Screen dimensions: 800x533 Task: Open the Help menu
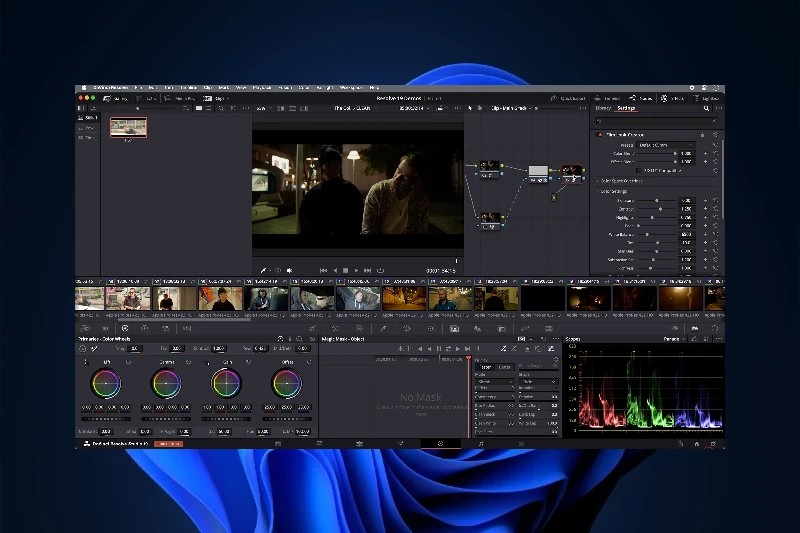click(x=374, y=88)
